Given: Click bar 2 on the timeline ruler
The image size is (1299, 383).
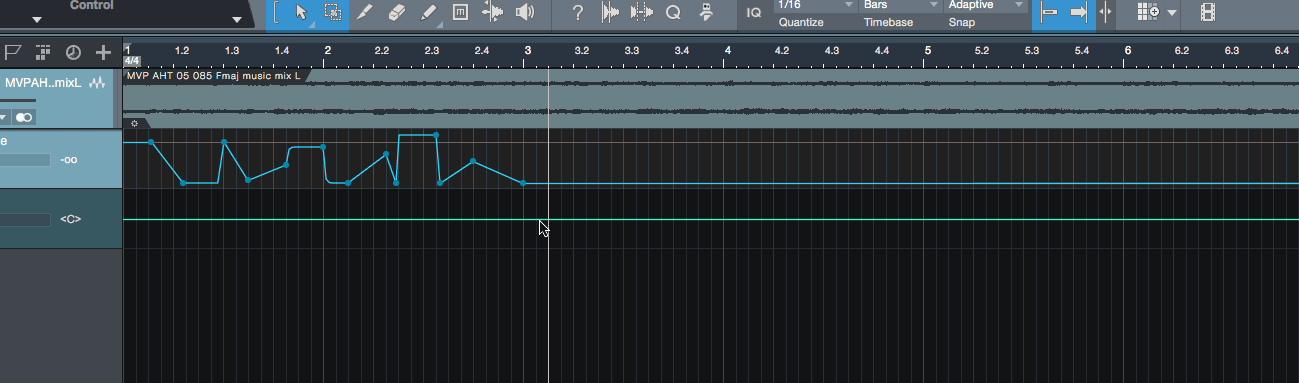Looking at the screenshot, I should click(x=328, y=49).
